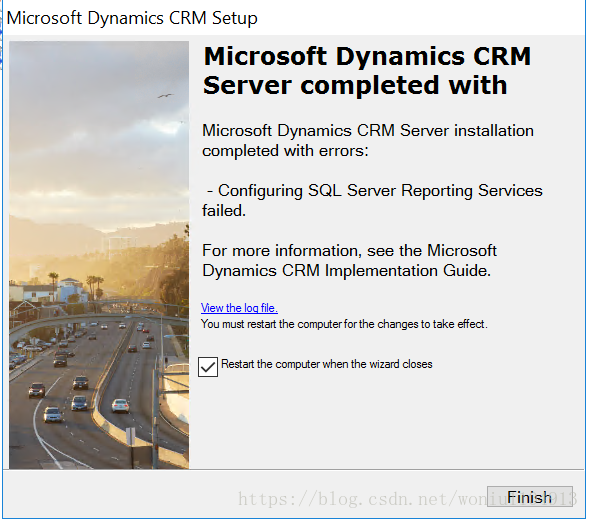Screen dimensions: 589x519
Task: Uncheck Restart the computer when wizard closes
Action: click(x=208, y=367)
